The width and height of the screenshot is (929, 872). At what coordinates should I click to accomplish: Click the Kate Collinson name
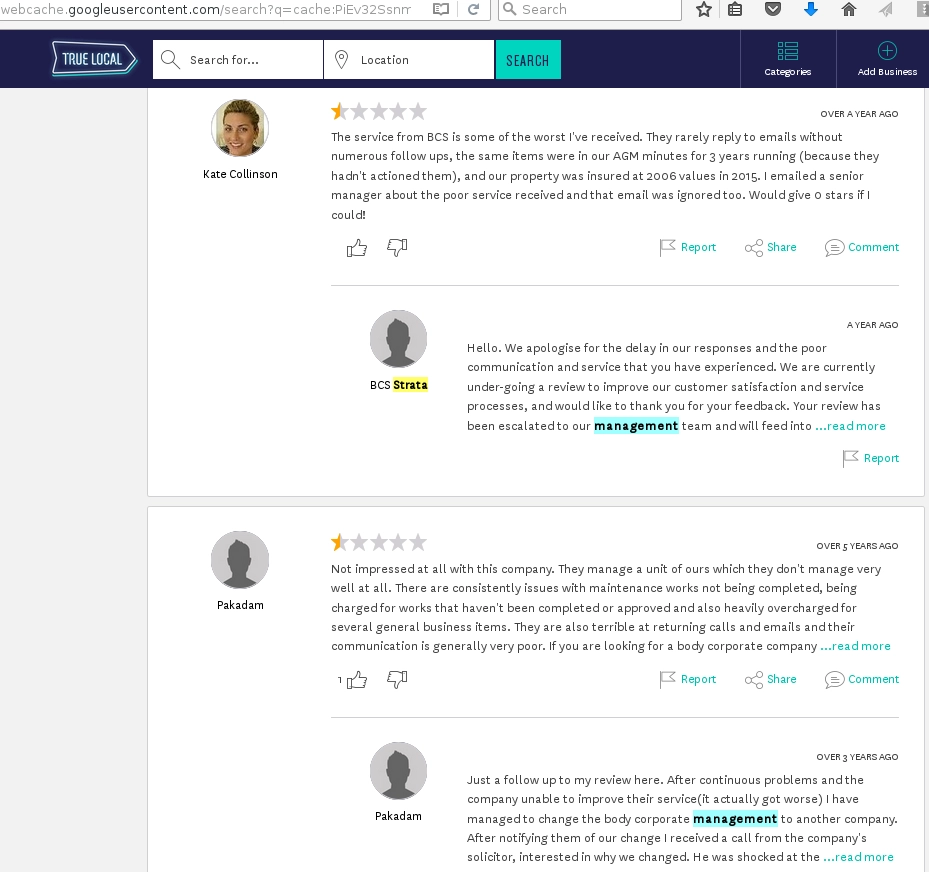click(x=240, y=174)
